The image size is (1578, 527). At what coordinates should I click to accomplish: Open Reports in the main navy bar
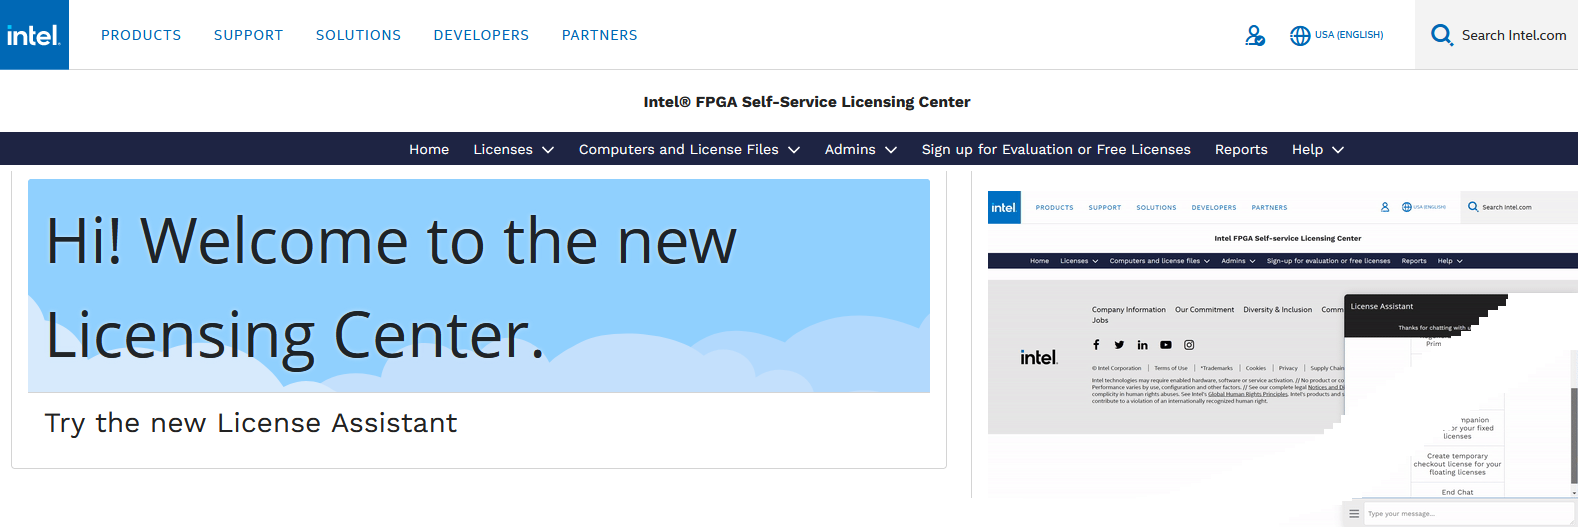(1241, 149)
